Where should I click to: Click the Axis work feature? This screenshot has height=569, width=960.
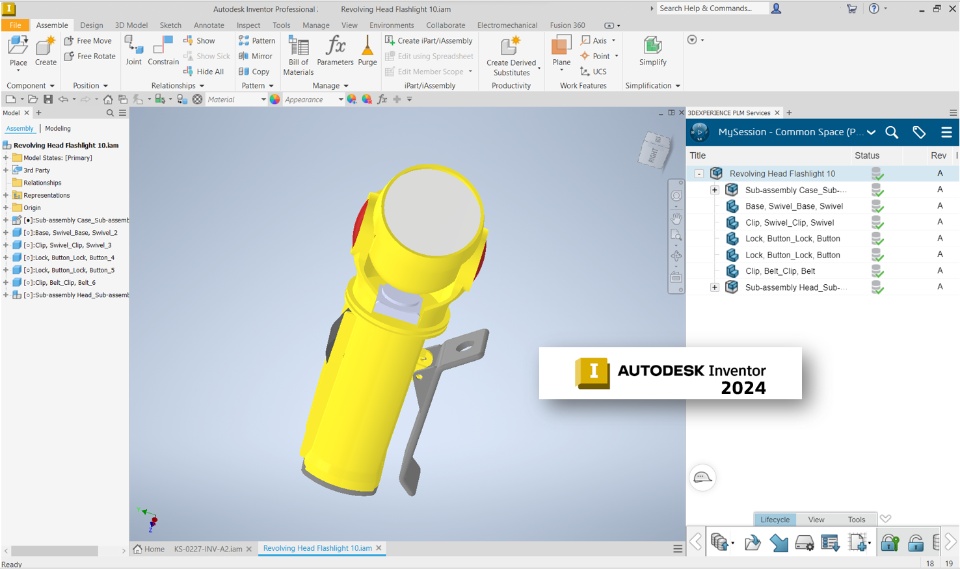(594, 40)
